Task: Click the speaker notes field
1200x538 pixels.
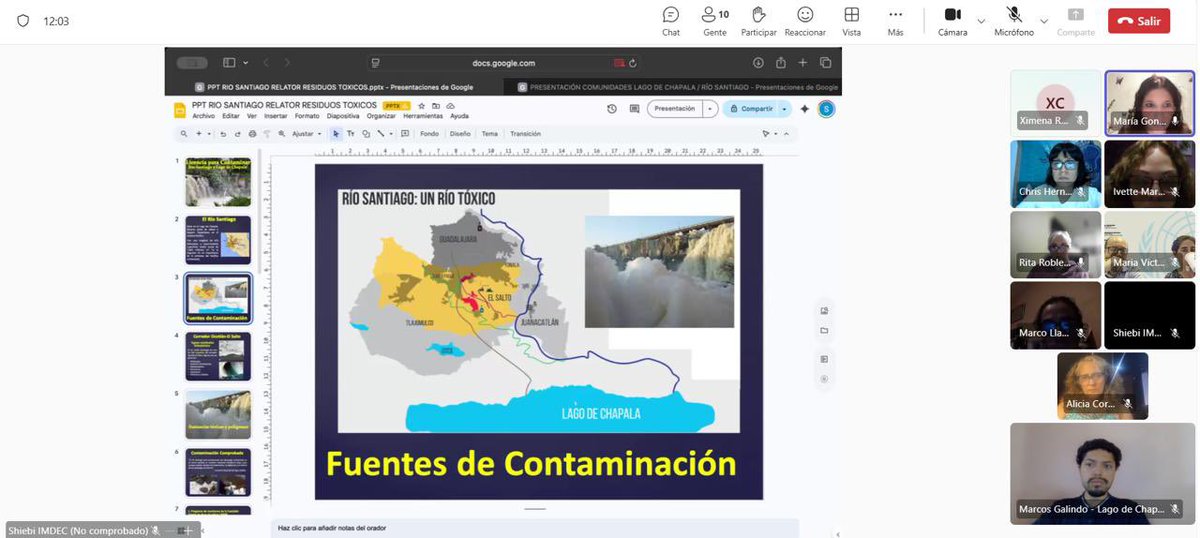Action: [535, 527]
